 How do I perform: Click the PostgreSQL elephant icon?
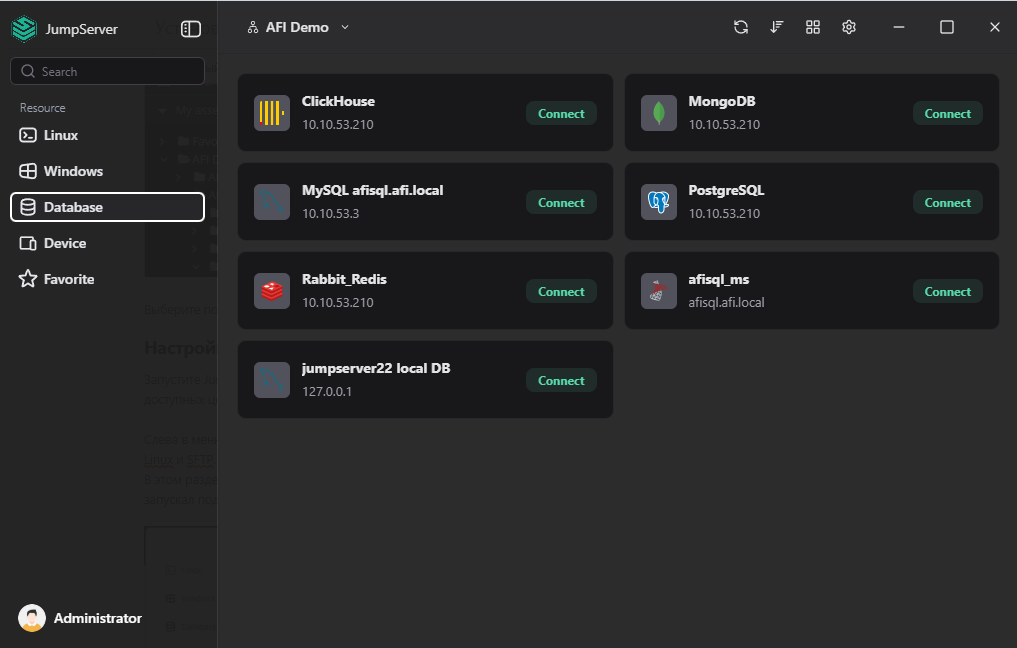tap(659, 202)
